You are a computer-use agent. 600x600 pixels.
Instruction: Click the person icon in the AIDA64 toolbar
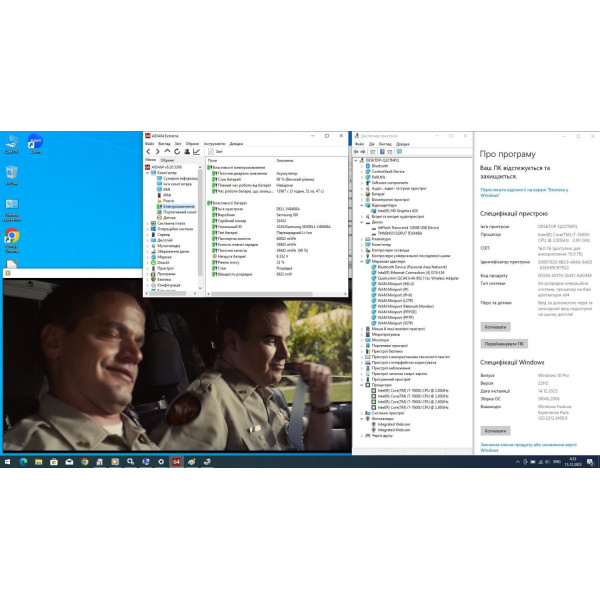[187, 152]
